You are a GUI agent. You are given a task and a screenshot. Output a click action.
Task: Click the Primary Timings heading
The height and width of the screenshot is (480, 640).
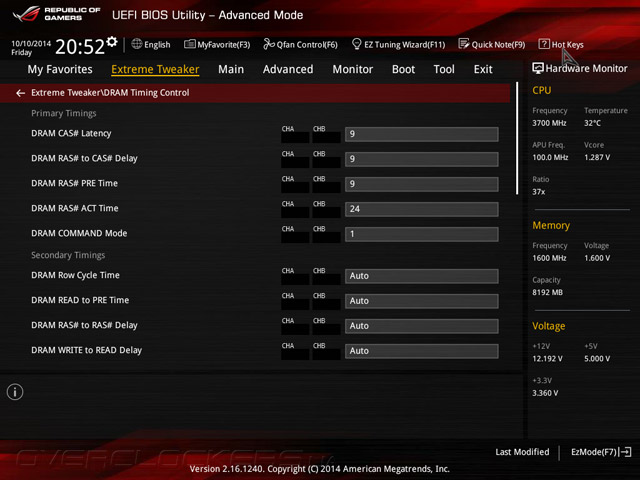click(x=64, y=113)
